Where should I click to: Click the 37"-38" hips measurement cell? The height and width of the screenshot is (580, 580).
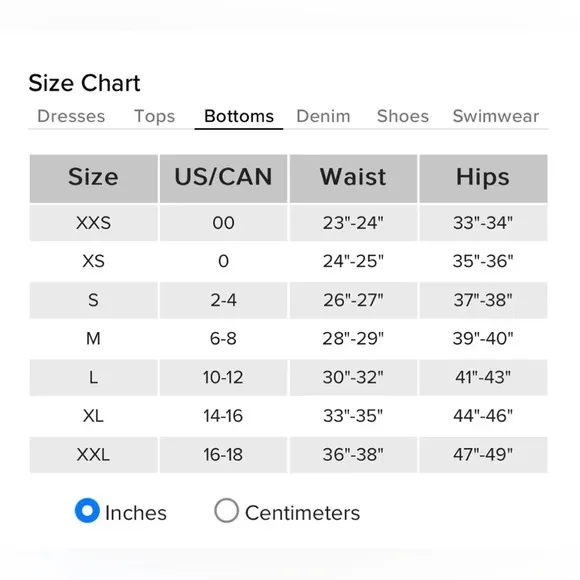483,300
